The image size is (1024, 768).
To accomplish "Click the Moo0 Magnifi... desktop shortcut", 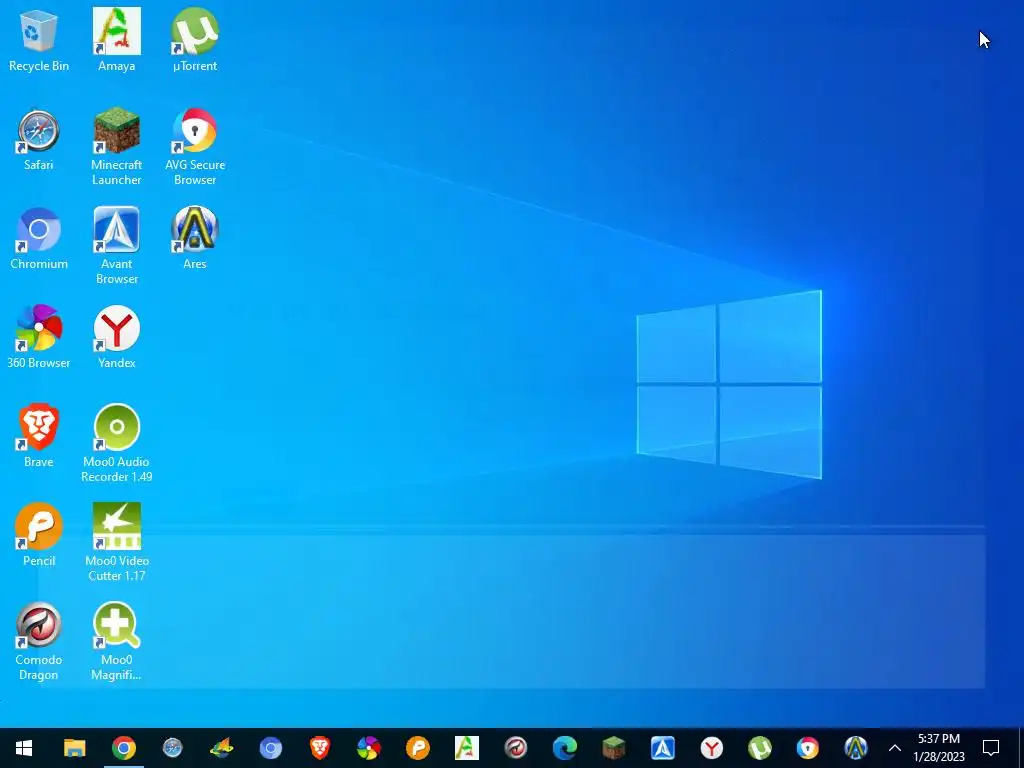I will [116, 642].
